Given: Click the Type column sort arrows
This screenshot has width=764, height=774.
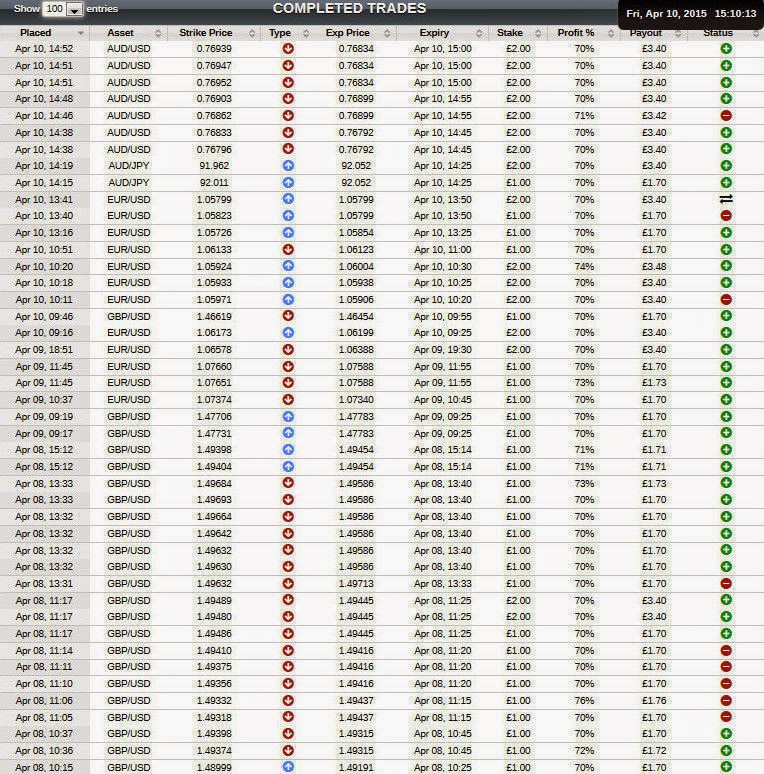Looking at the screenshot, I should [306, 33].
